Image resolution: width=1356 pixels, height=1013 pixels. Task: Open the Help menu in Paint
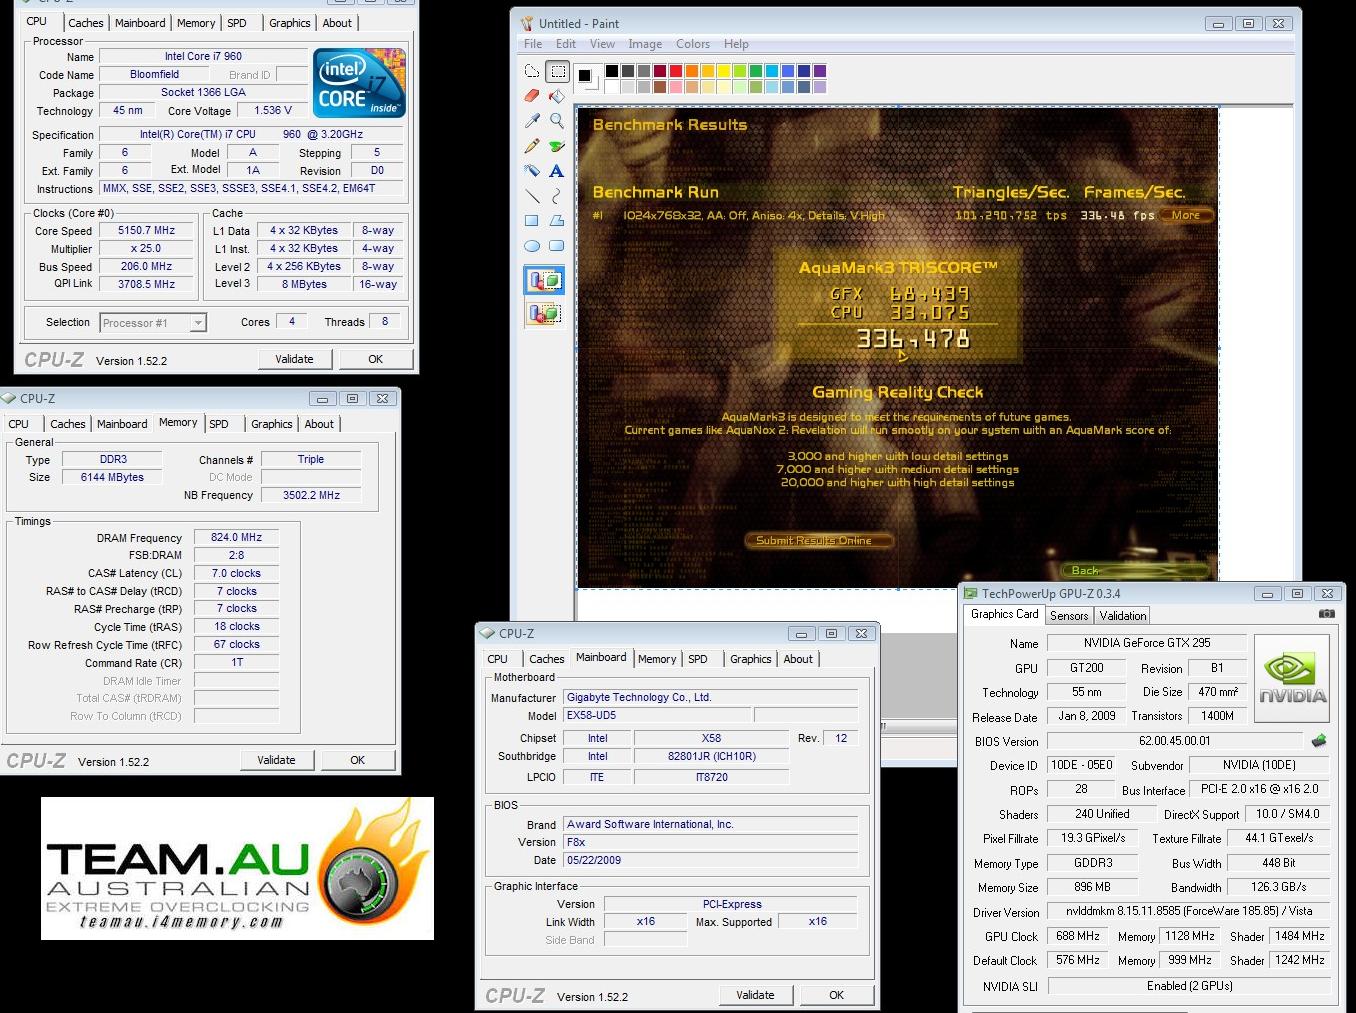point(736,44)
